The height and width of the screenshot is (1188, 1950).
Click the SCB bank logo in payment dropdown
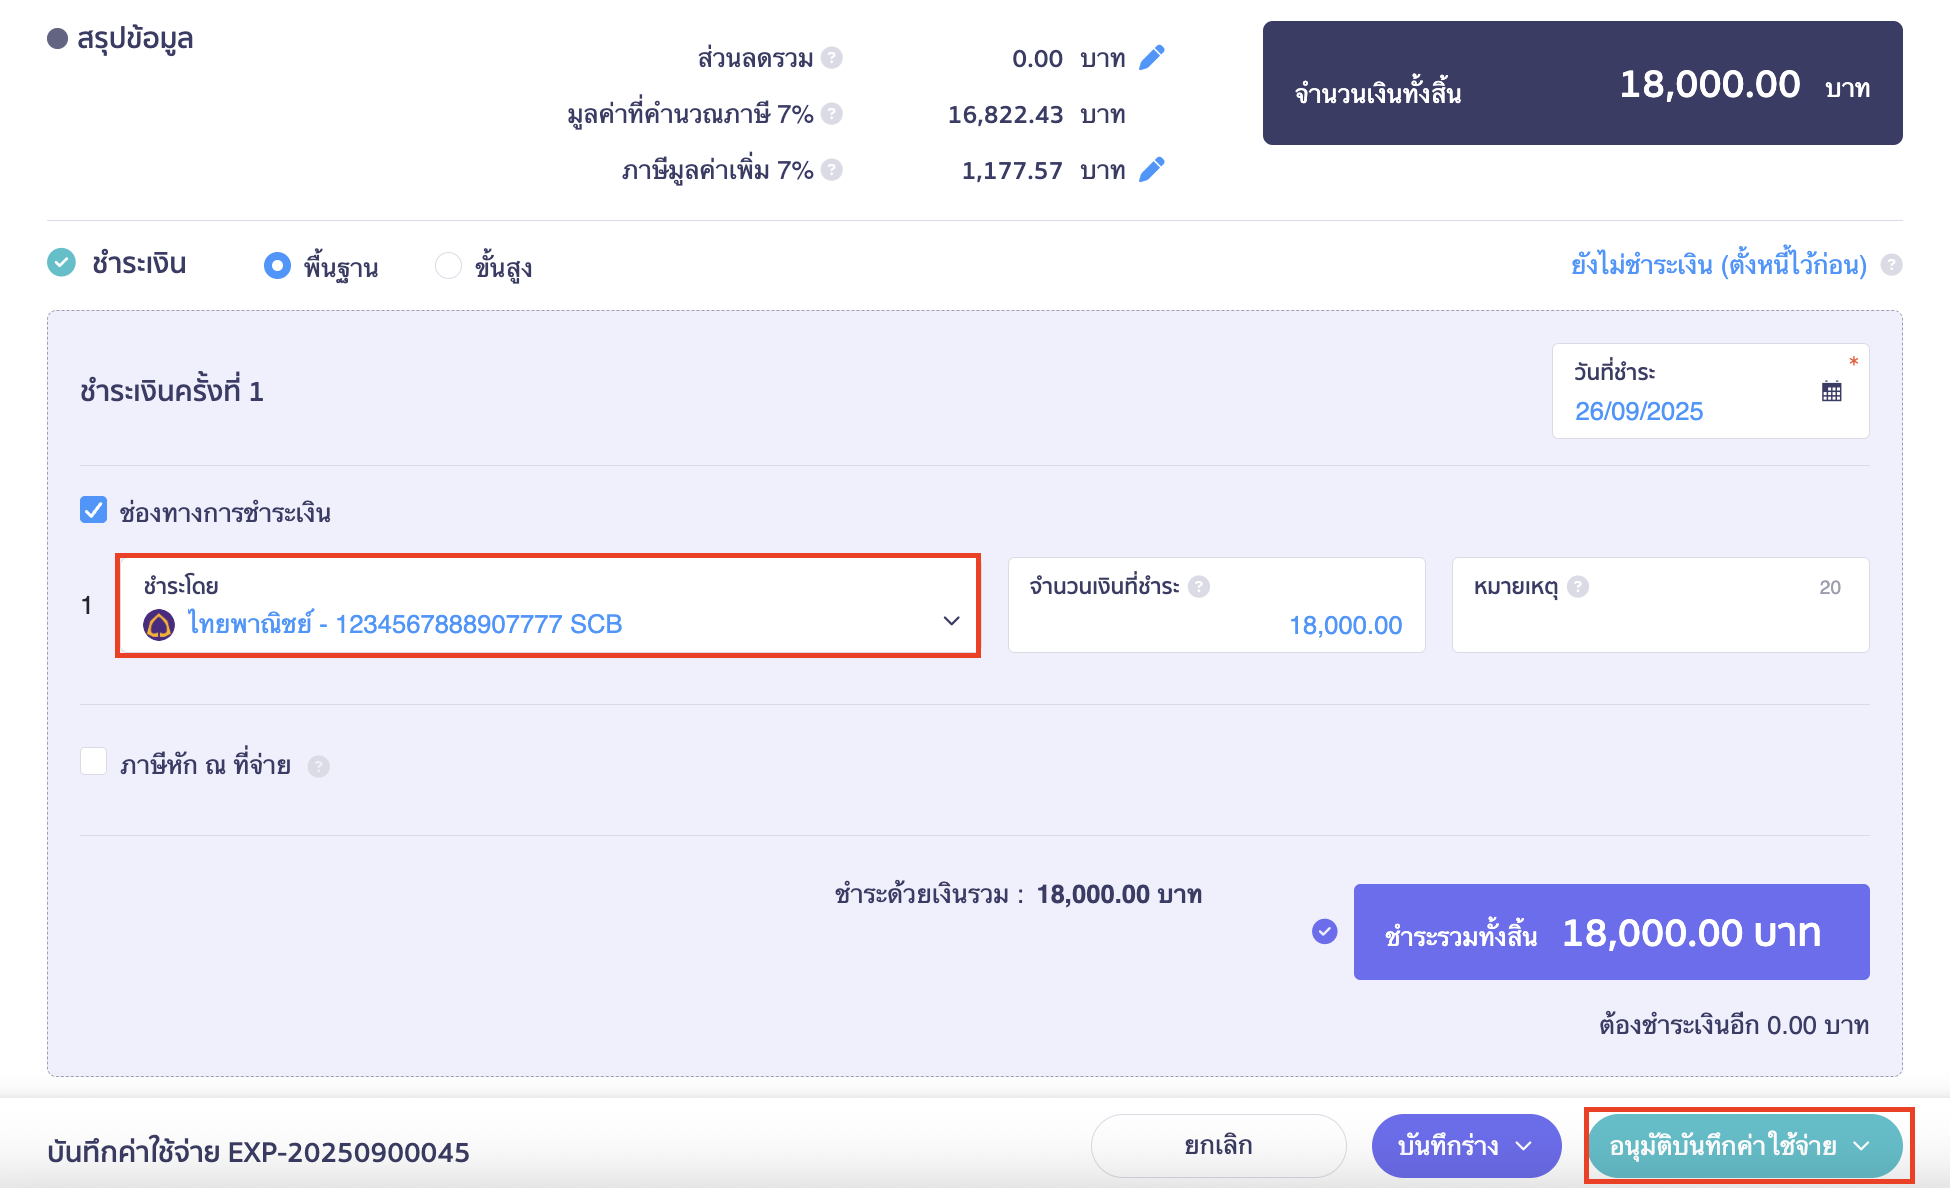(157, 623)
